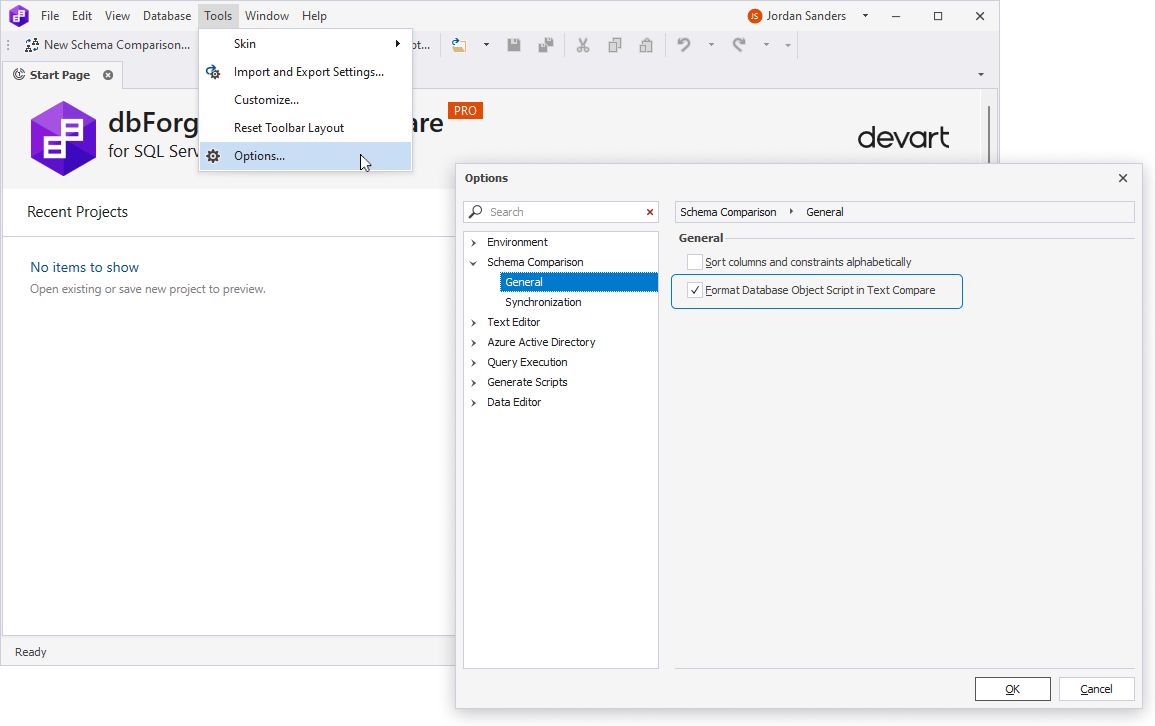This screenshot has width=1155, height=726.
Task: Open the View menu
Action: point(117,15)
